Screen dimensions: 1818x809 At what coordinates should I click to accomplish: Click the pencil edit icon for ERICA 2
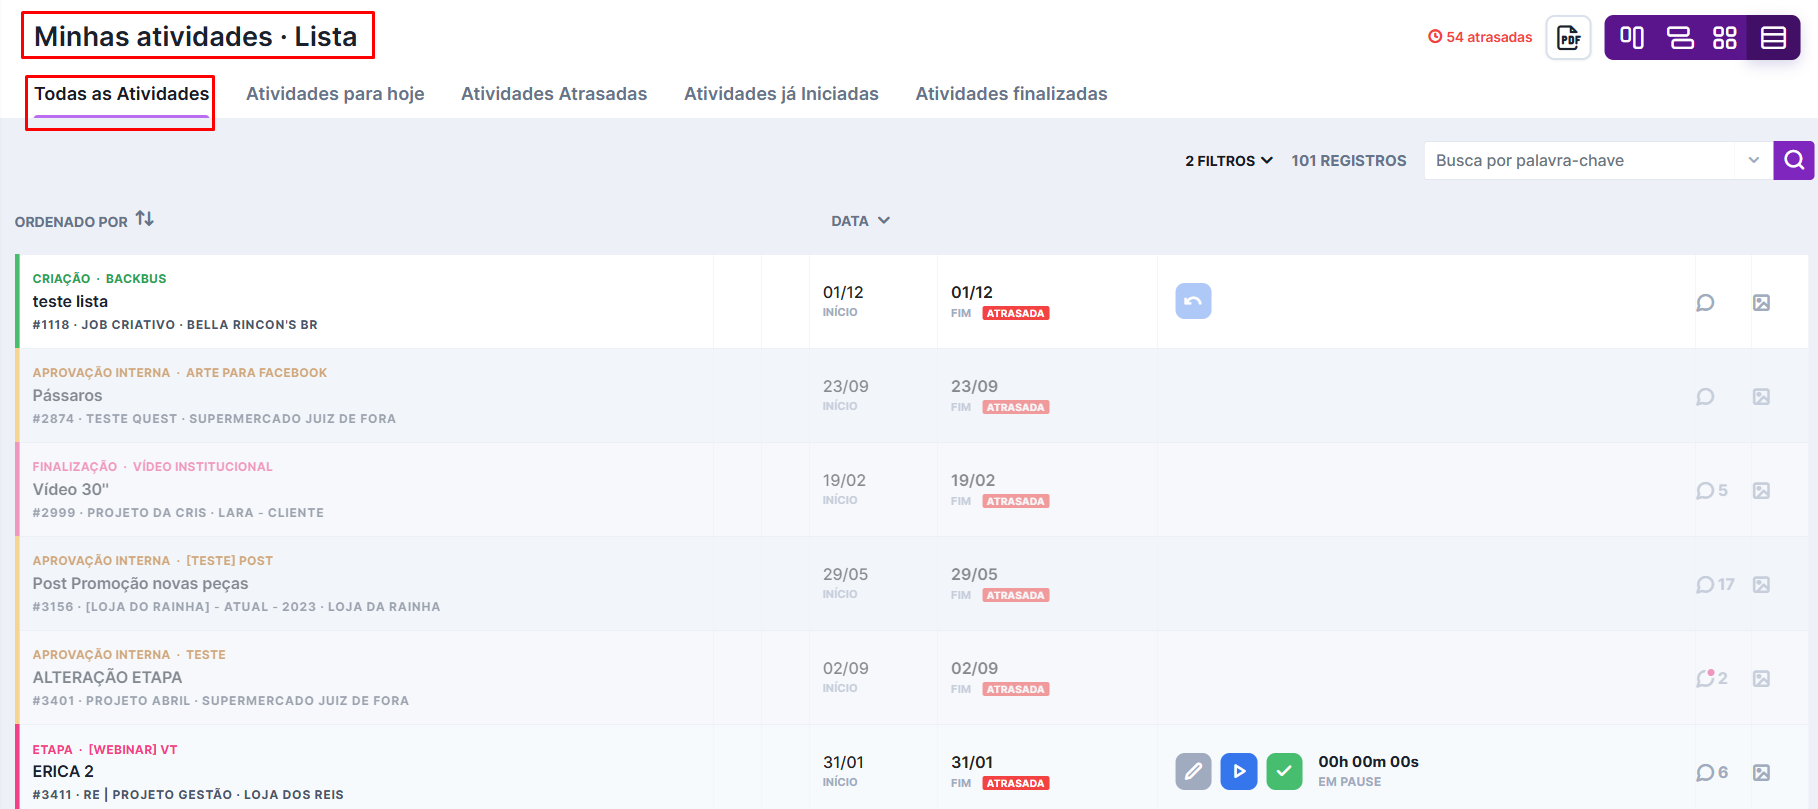(1193, 771)
